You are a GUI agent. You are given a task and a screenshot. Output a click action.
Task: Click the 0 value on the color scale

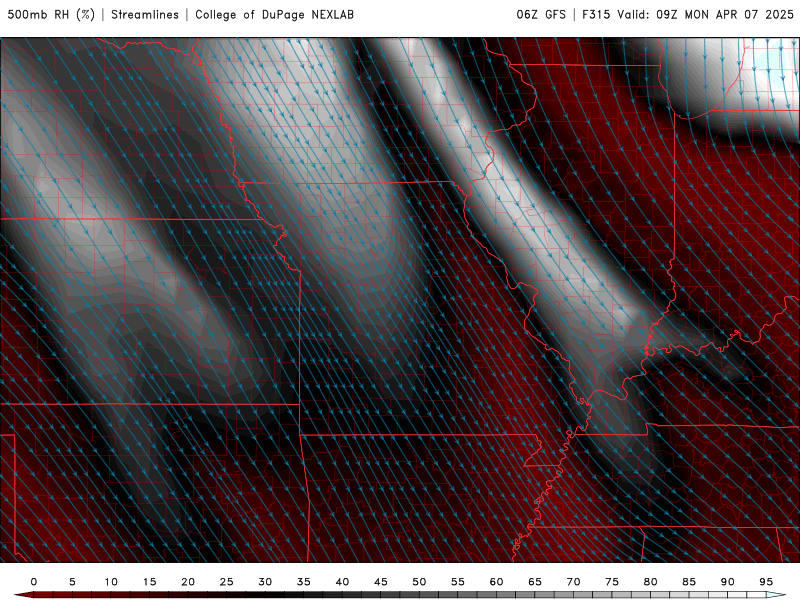pos(34,582)
